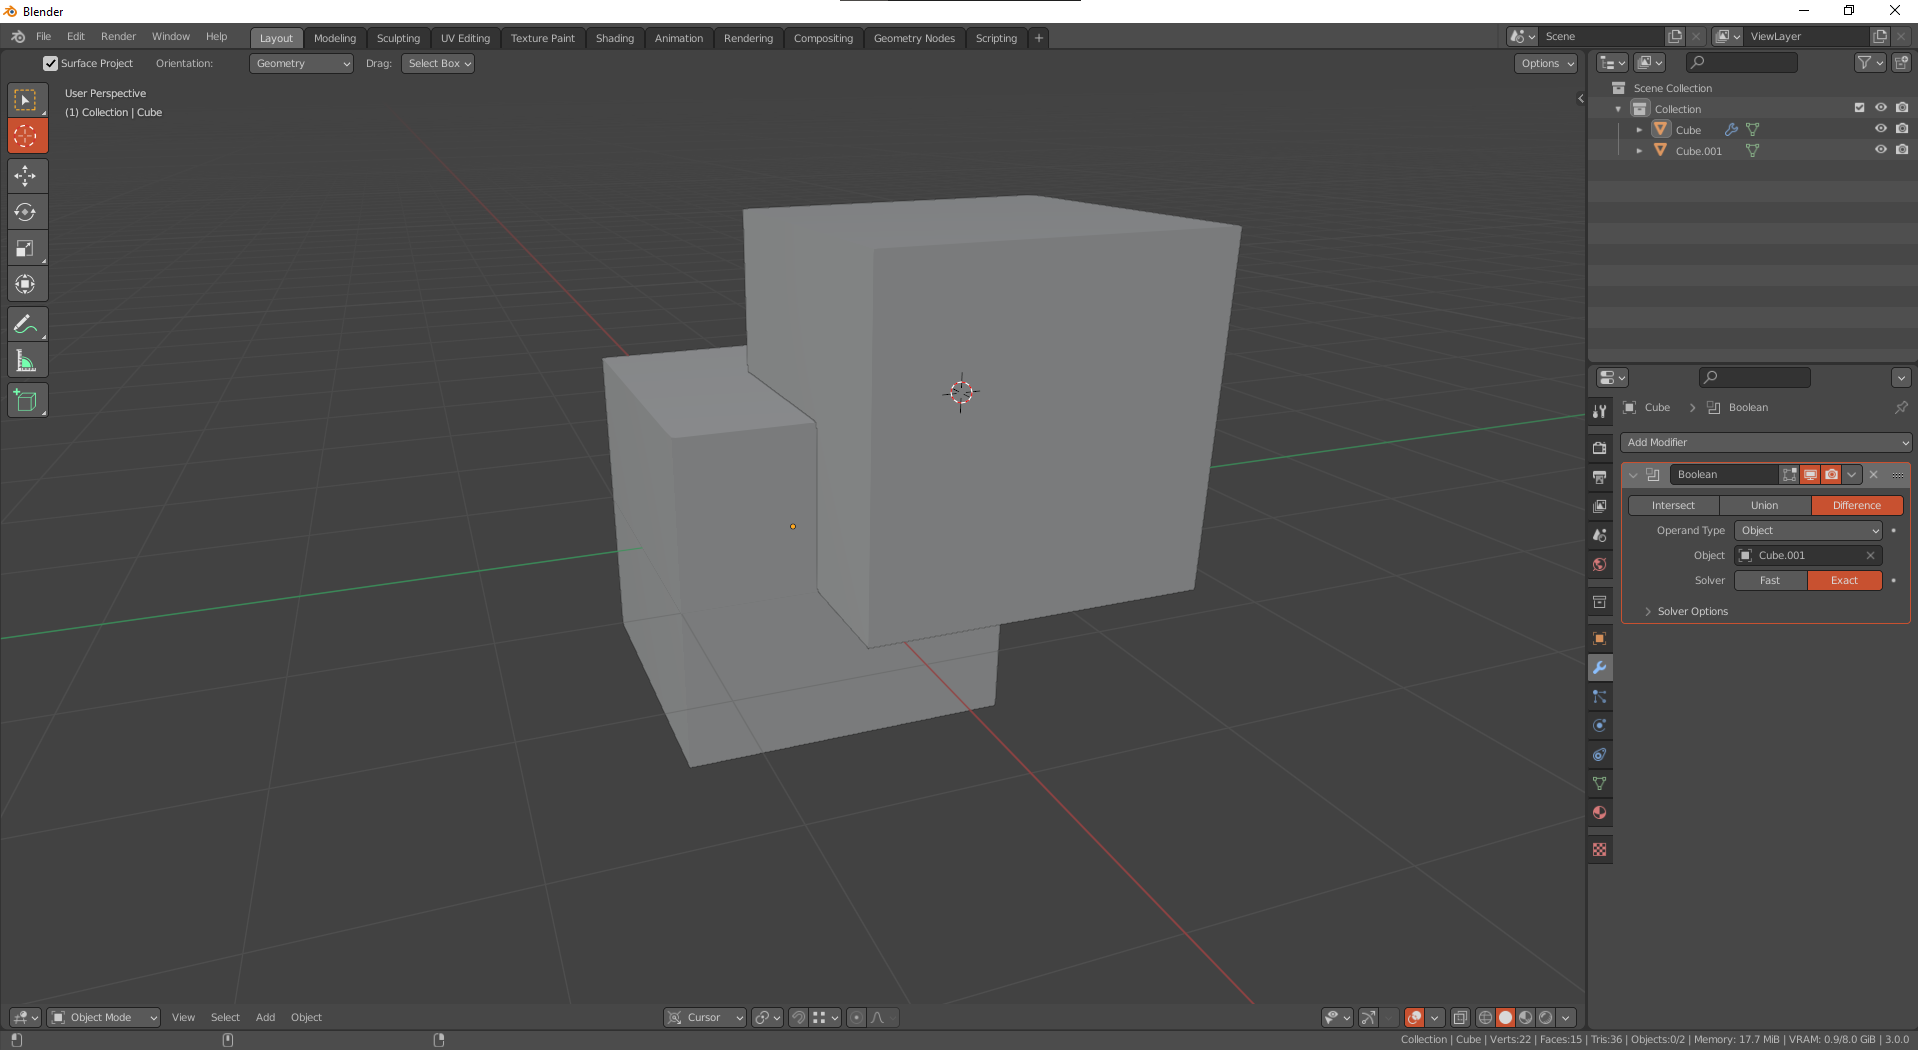1918x1050 pixels.
Task: Open the Material properties tab
Action: [1600, 813]
